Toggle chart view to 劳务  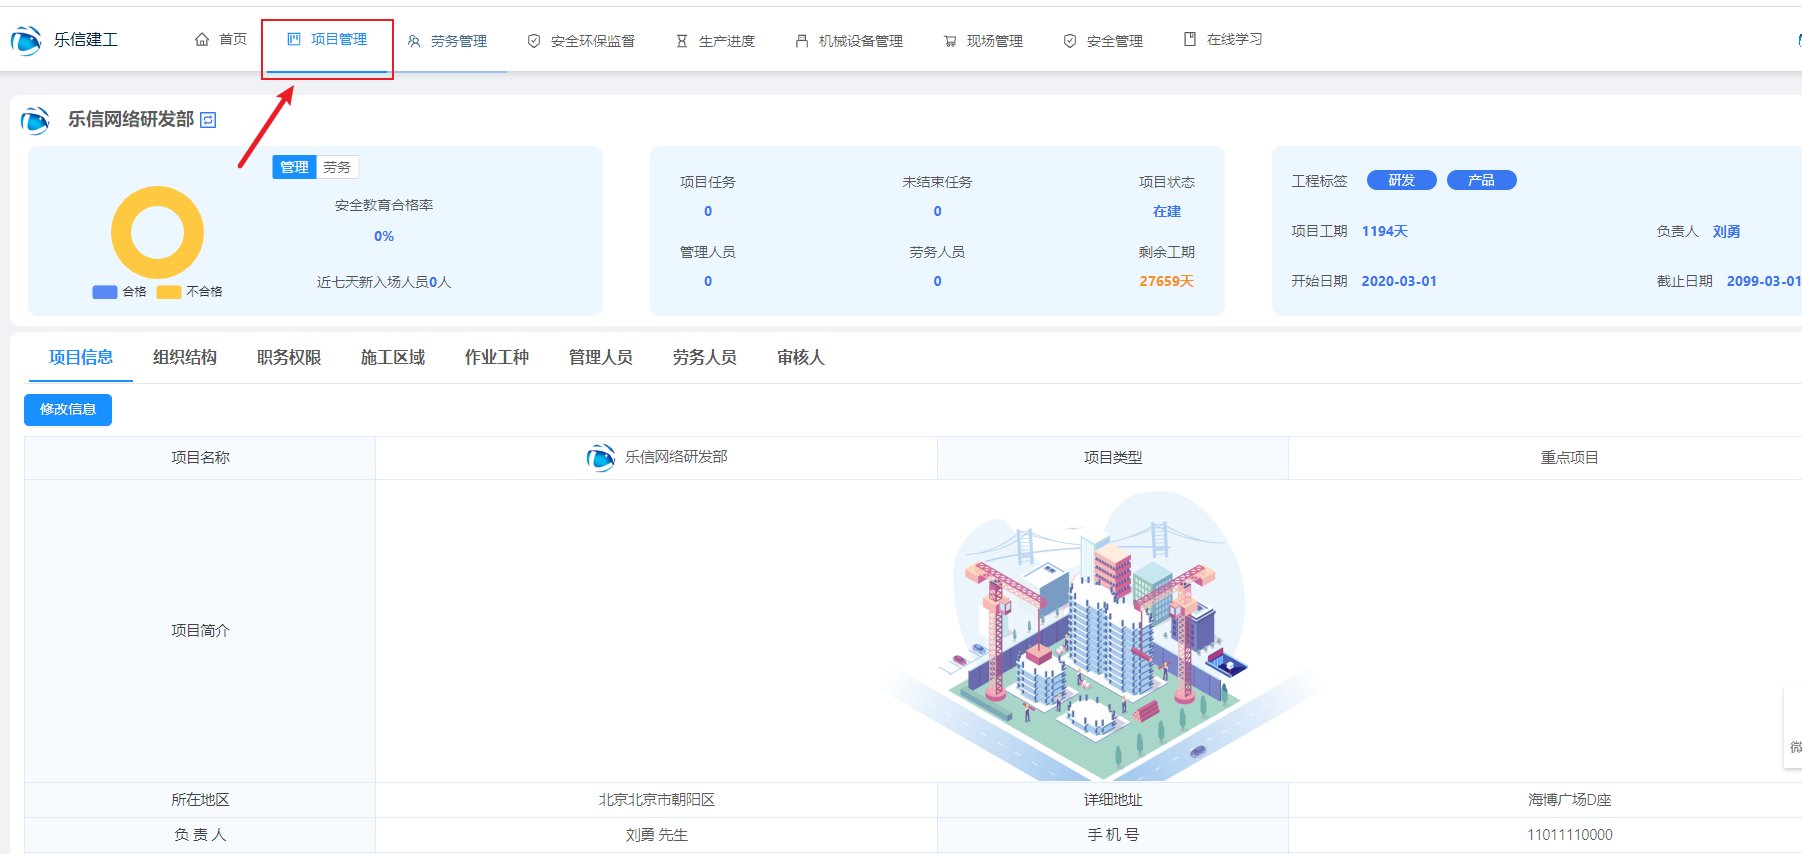click(x=337, y=167)
